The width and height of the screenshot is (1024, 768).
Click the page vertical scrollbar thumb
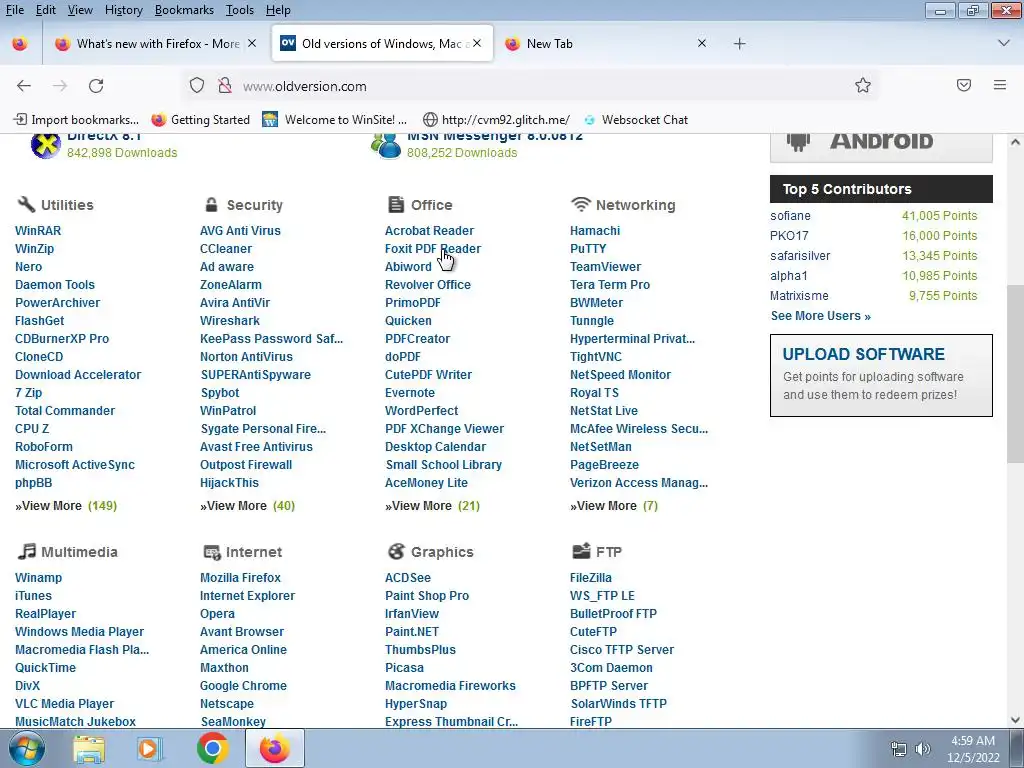pyautogui.click(x=1015, y=374)
